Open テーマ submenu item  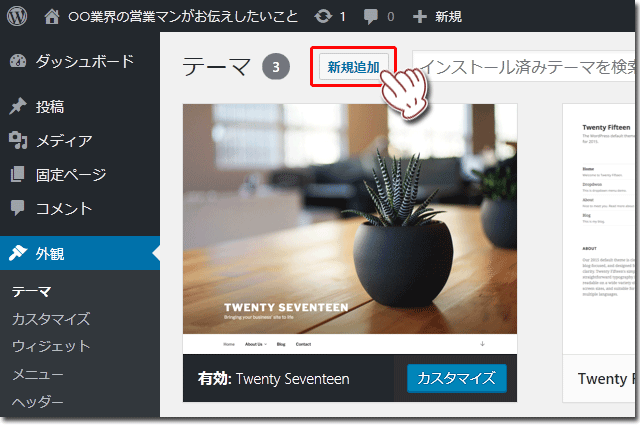(31, 291)
